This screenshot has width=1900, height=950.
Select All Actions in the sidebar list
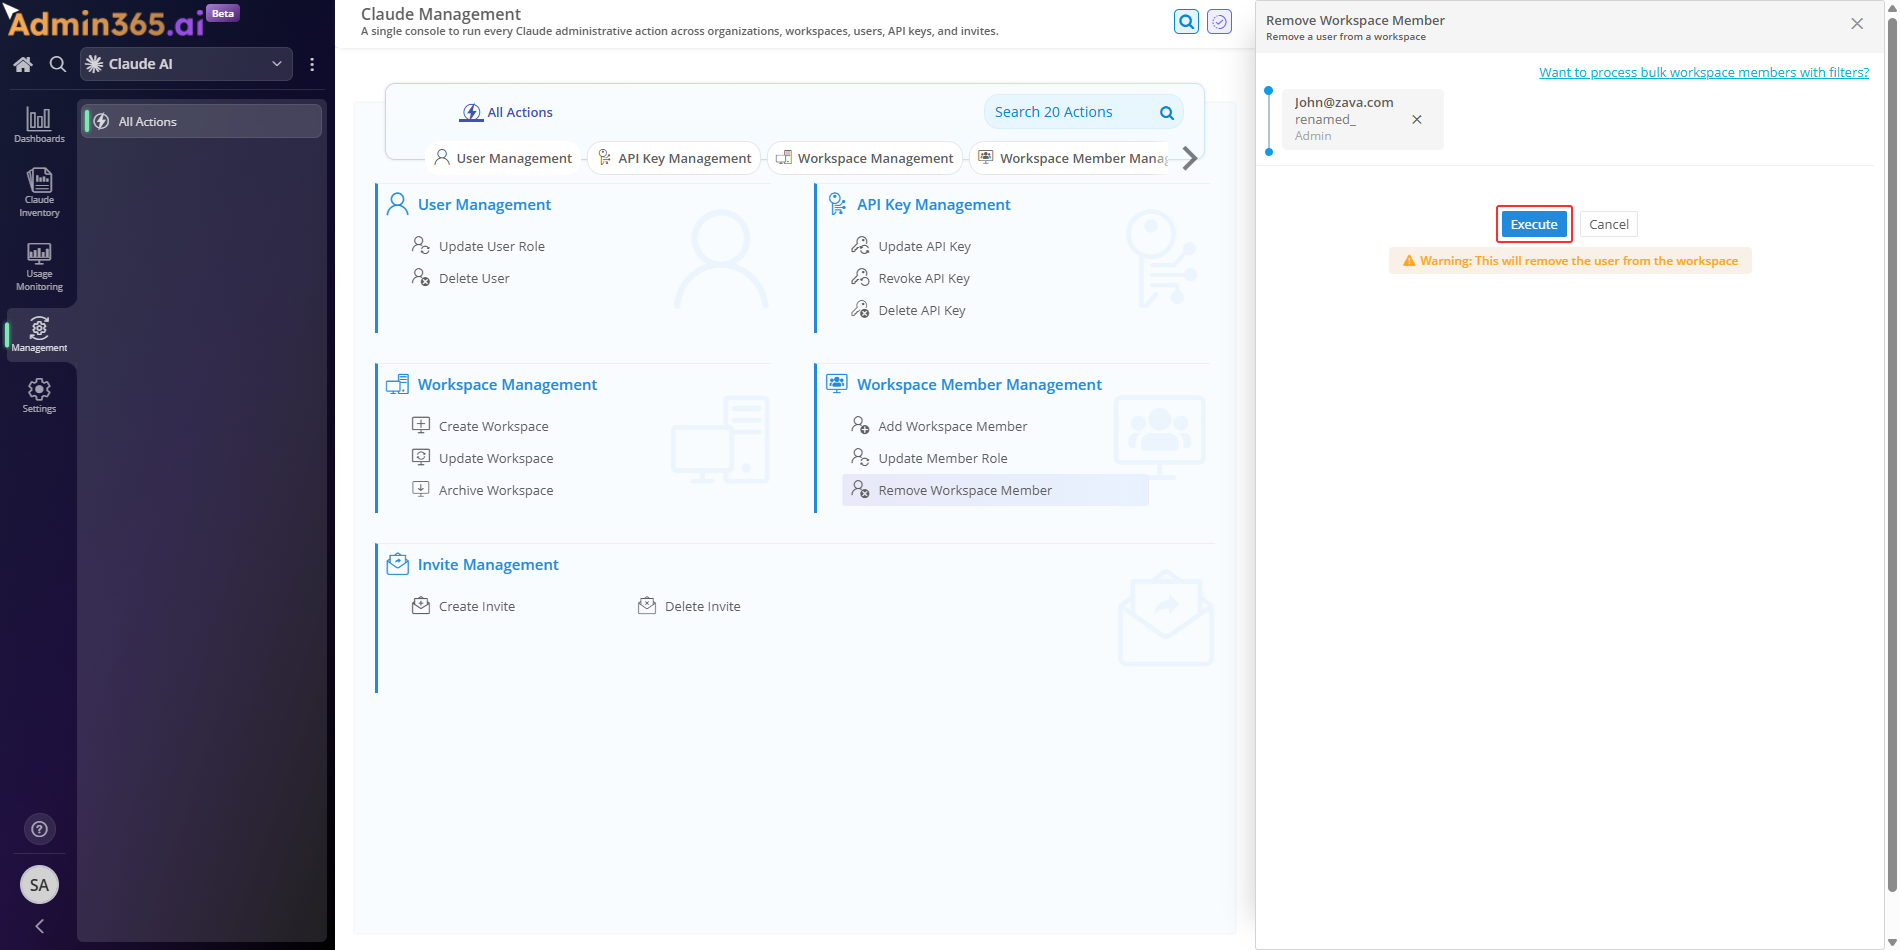coord(201,121)
